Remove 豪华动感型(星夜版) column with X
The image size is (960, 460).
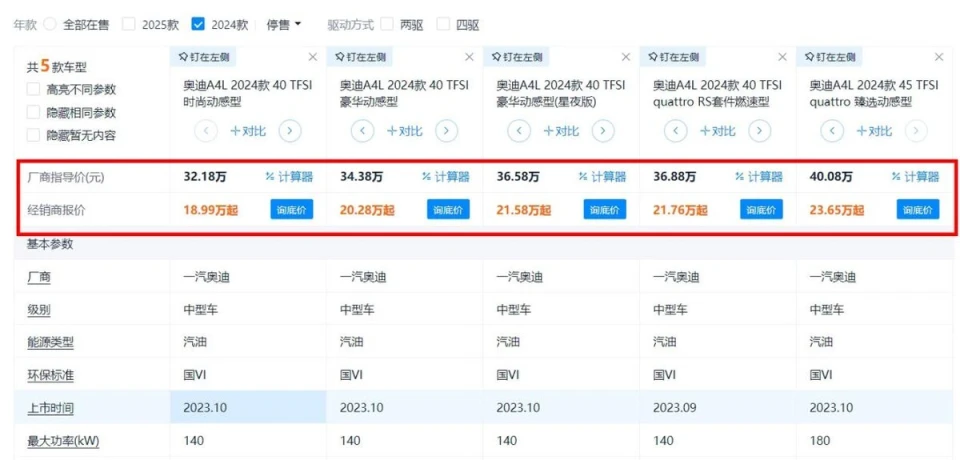tap(626, 57)
